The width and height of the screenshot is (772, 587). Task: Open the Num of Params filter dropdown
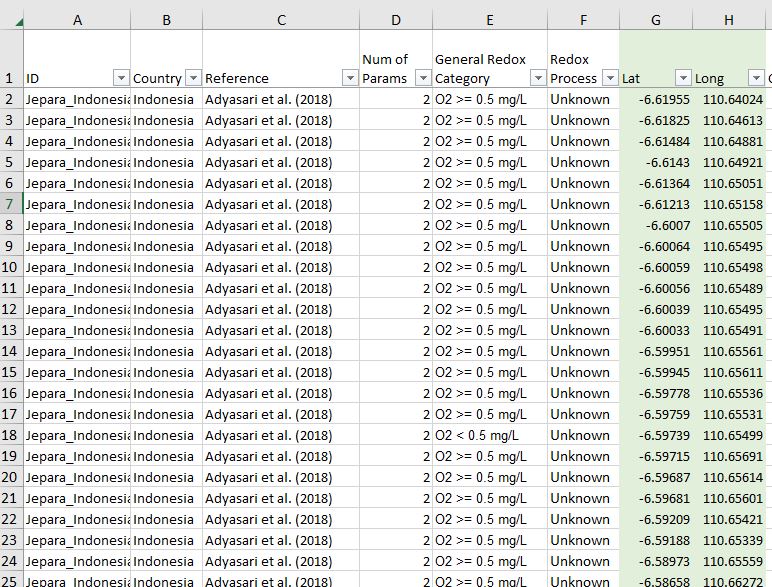tap(423, 78)
